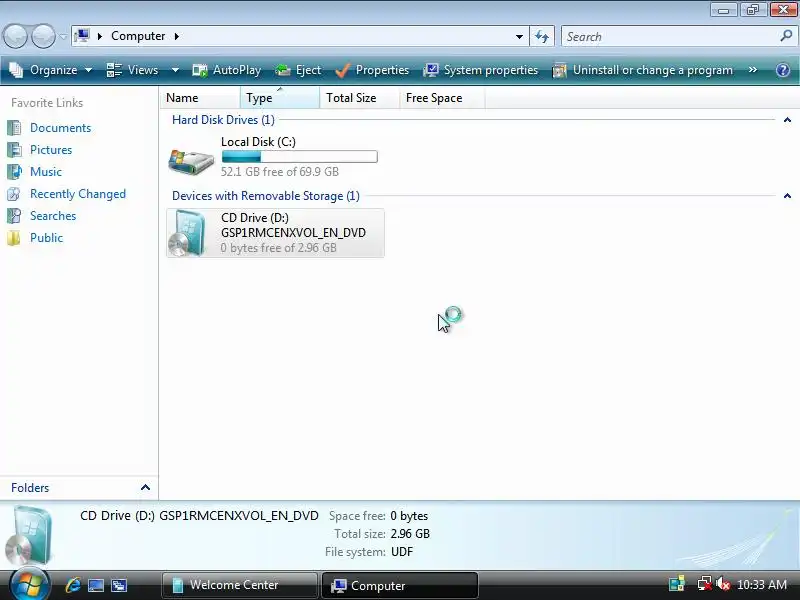This screenshot has width=800, height=600.
Task: Click the Searches icon
Action: click(14, 216)
